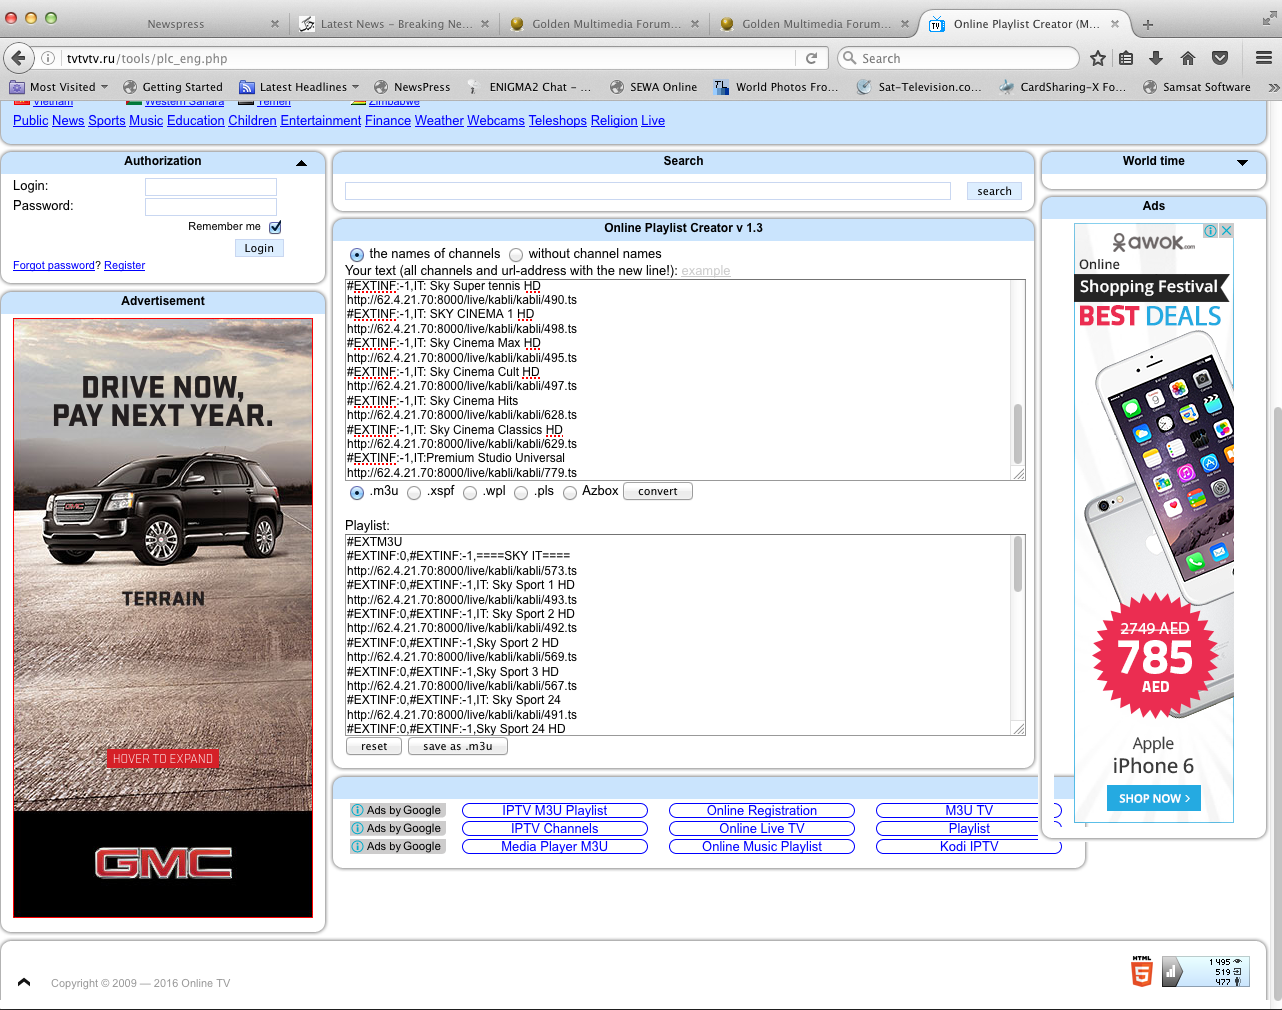The image size is (1282, 1010).
Task: Click the scroll-to-top arrow in footer
Action: (24, 982)
